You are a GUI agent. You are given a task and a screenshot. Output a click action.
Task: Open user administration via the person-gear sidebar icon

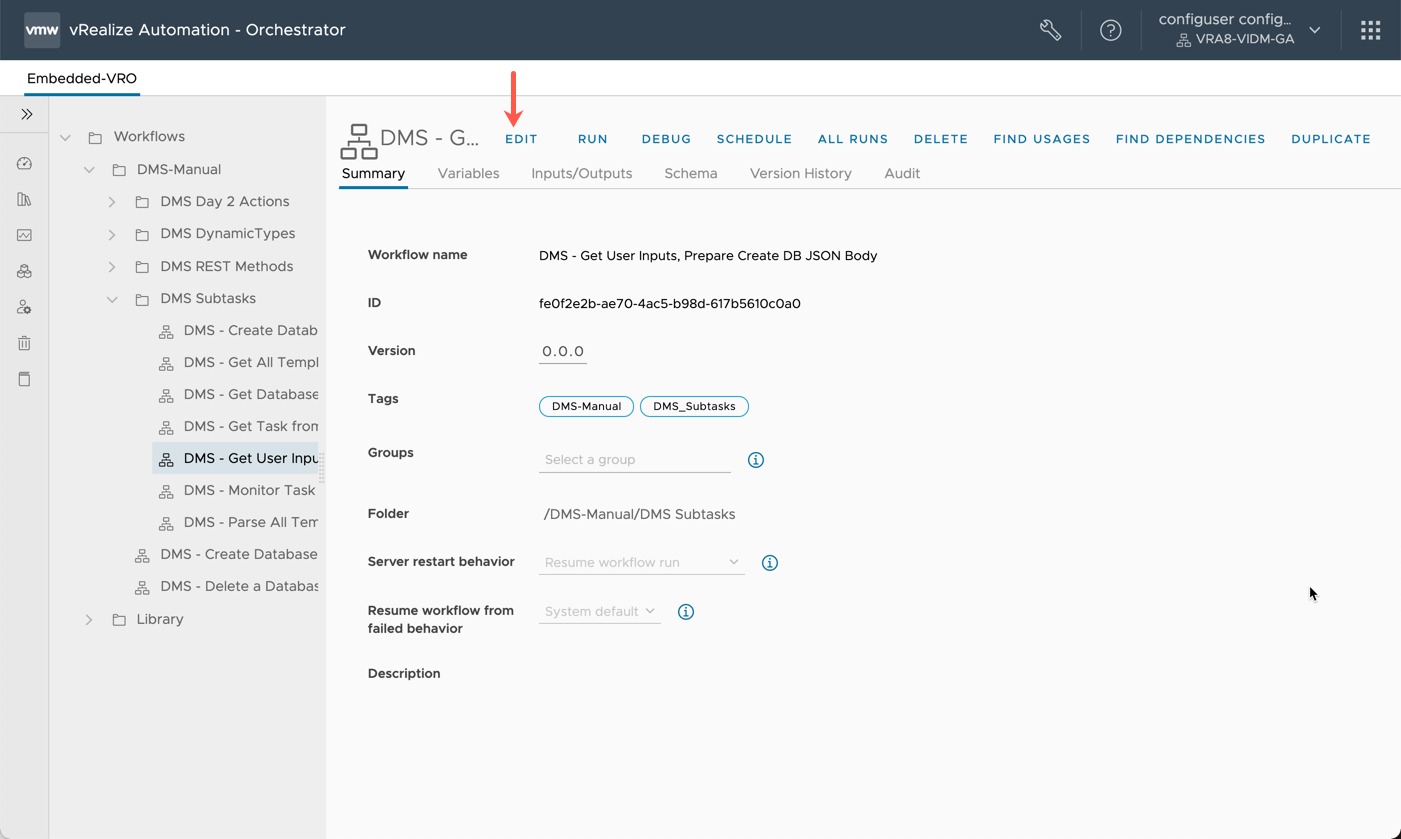click(24, 307)
